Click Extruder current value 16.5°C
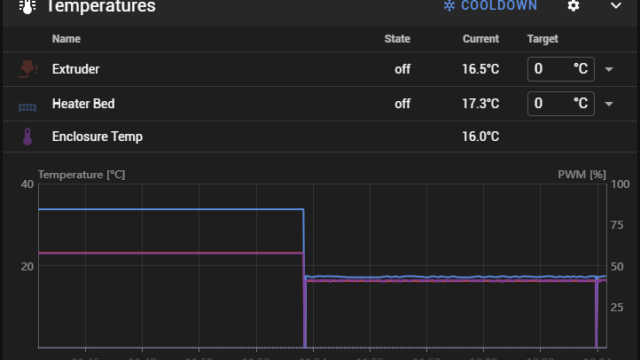Screen dimensions: 640x360 click(480, 69)
